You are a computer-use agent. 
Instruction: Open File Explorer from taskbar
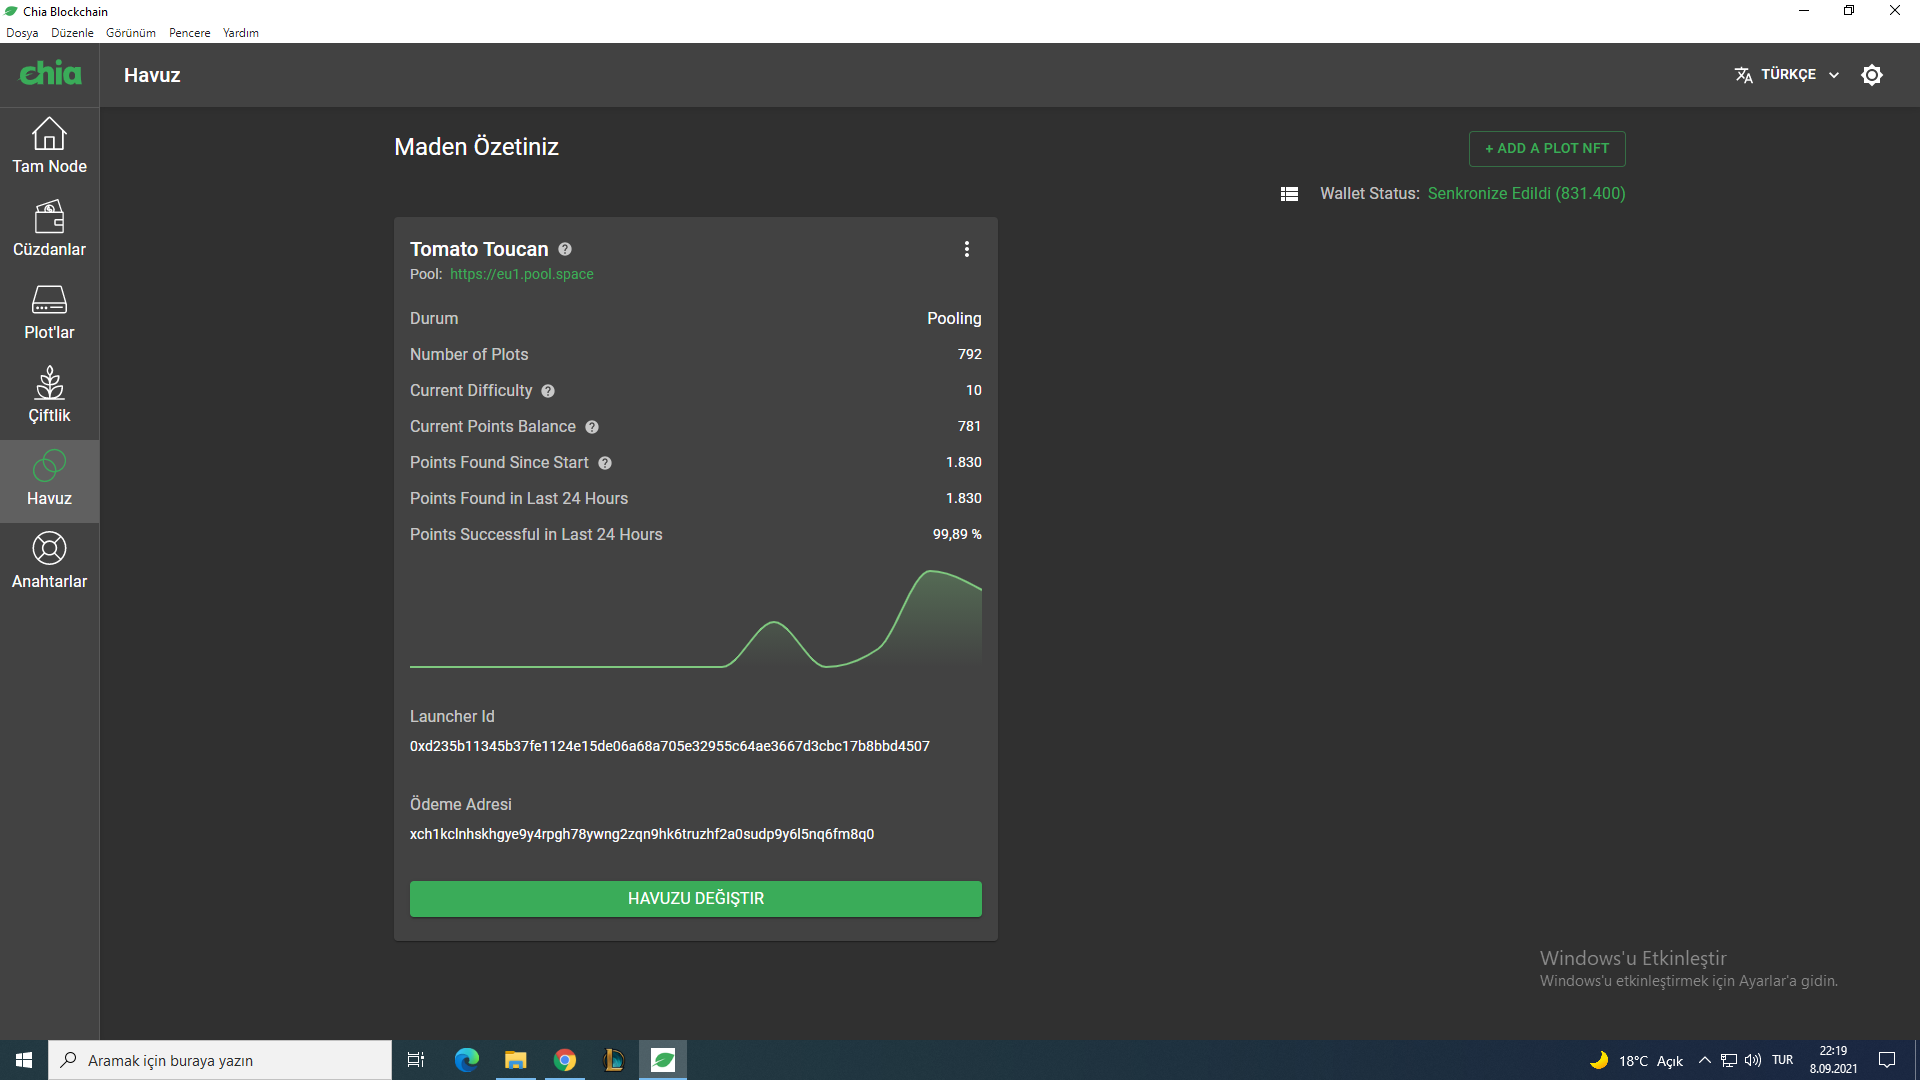point(515,1060)
